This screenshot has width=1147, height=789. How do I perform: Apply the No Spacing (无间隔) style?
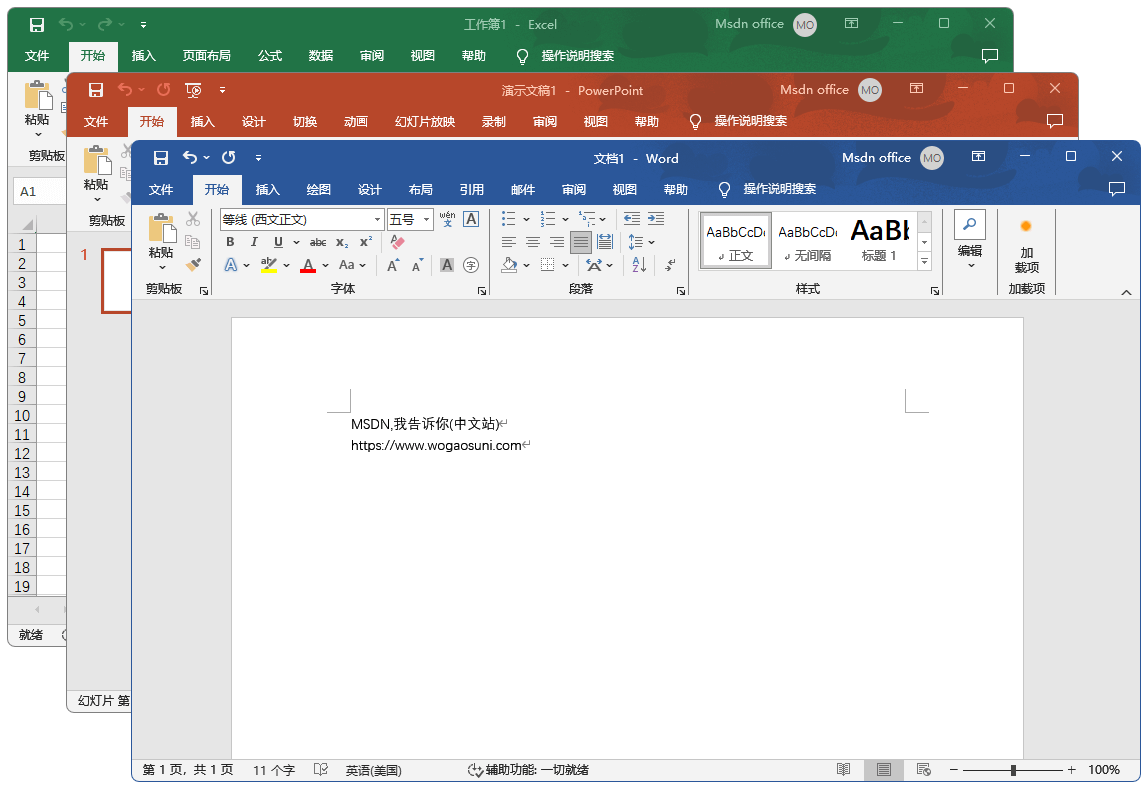[x=808, y=241]
